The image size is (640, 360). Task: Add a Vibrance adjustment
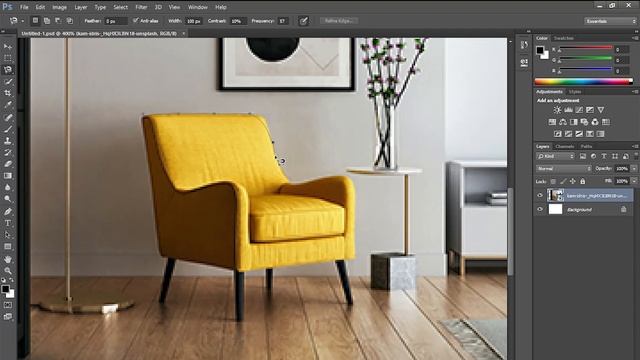(601, 110)
